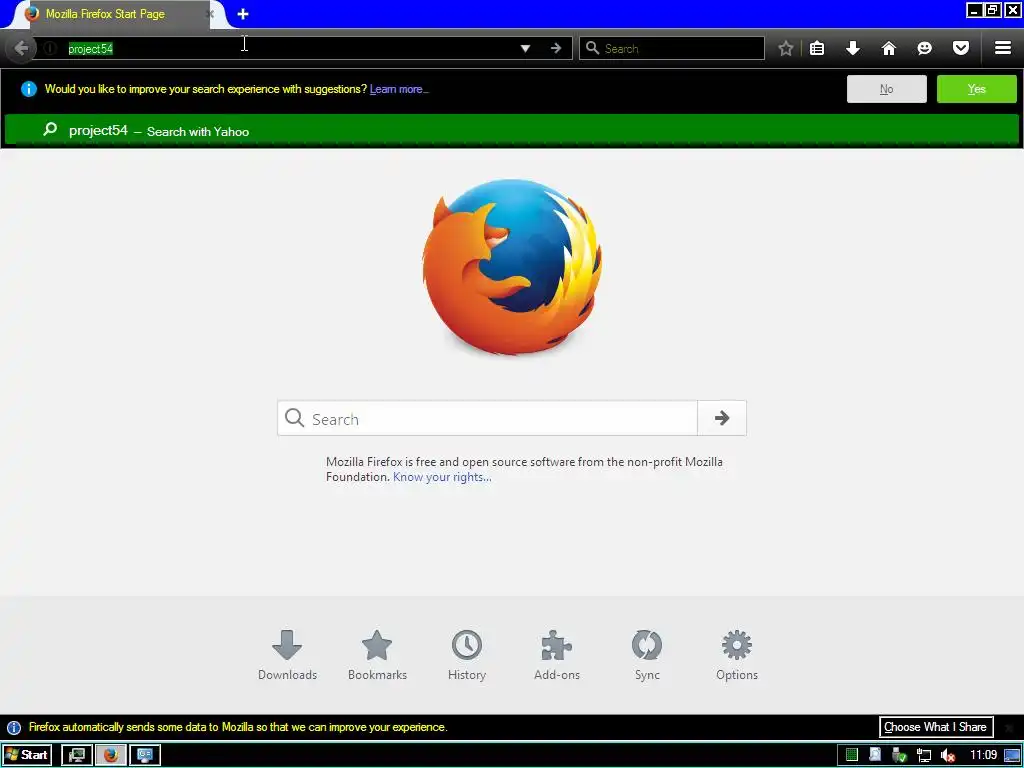Open History from start page
The height and width of the screenshot is (768, 1024).
click(x=467, y=655)
